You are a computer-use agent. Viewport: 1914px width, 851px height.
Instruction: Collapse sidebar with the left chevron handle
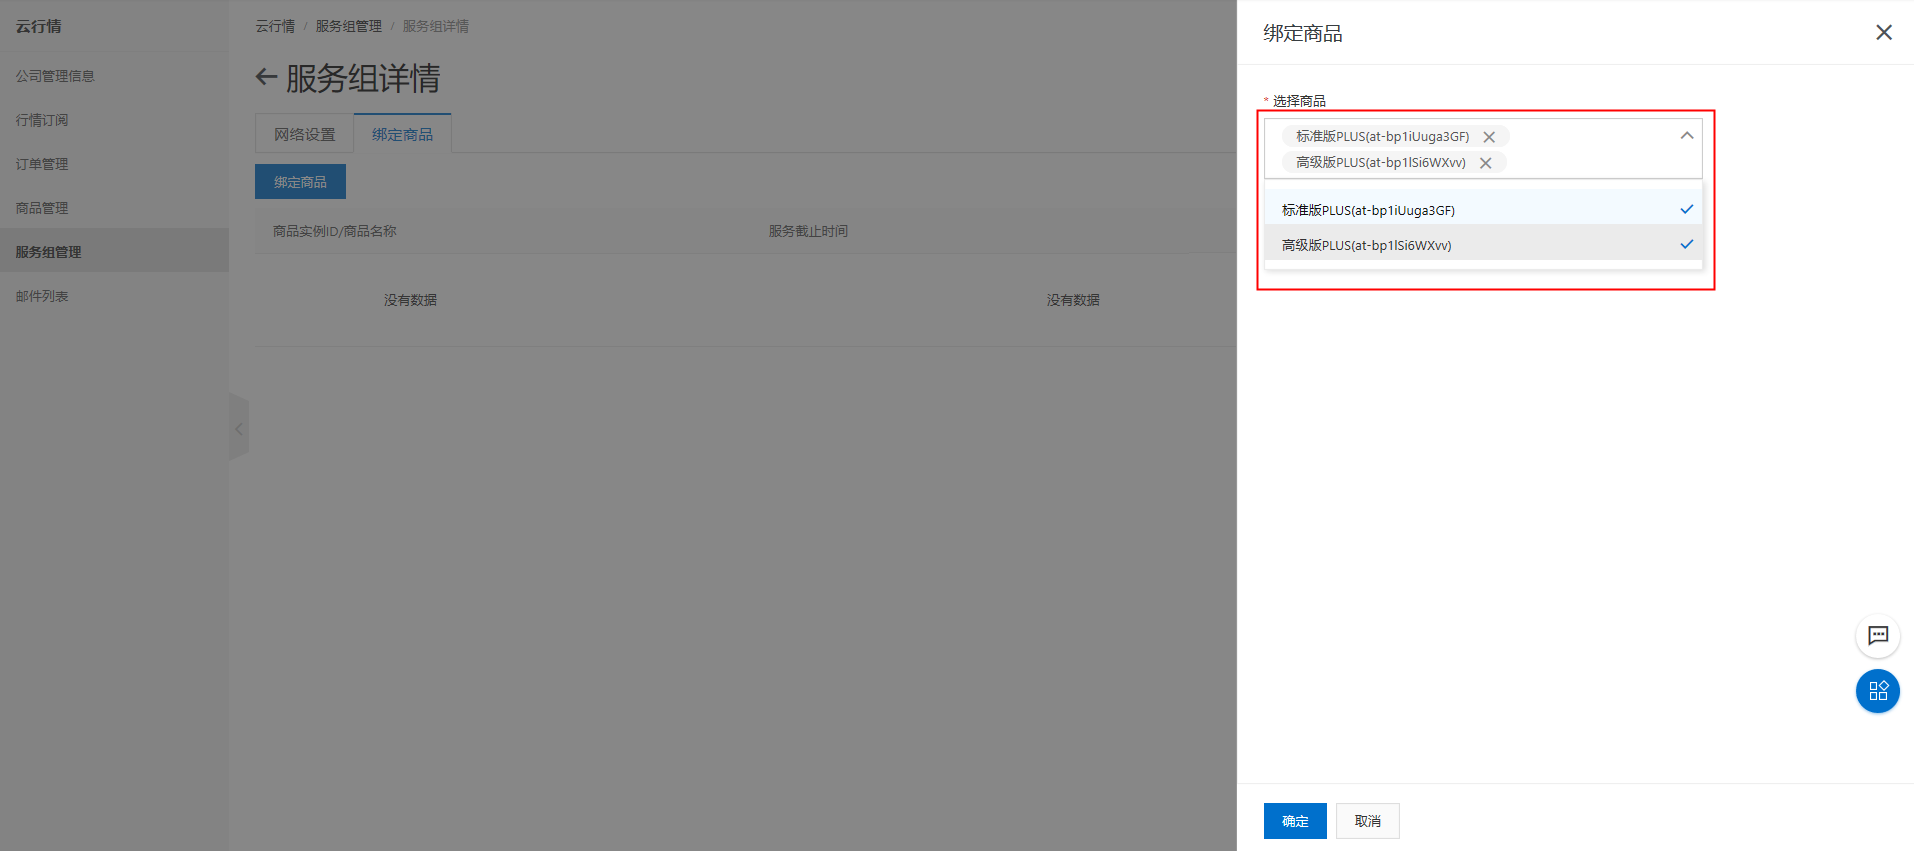coord(239,428)
